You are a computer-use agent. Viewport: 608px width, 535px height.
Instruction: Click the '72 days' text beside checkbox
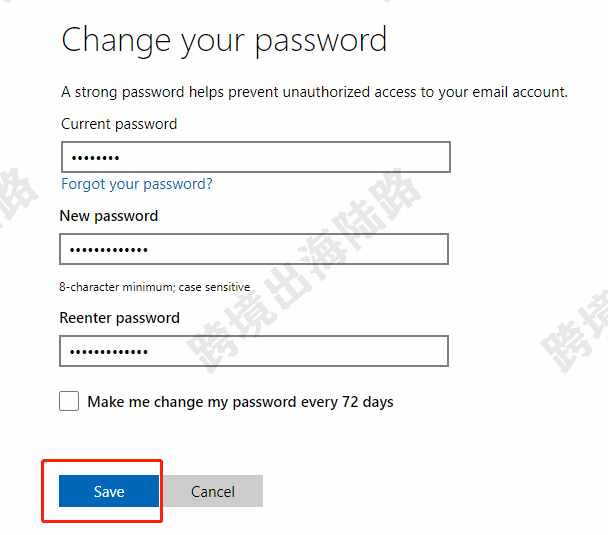pyautogui.click(x=368, y=402)
